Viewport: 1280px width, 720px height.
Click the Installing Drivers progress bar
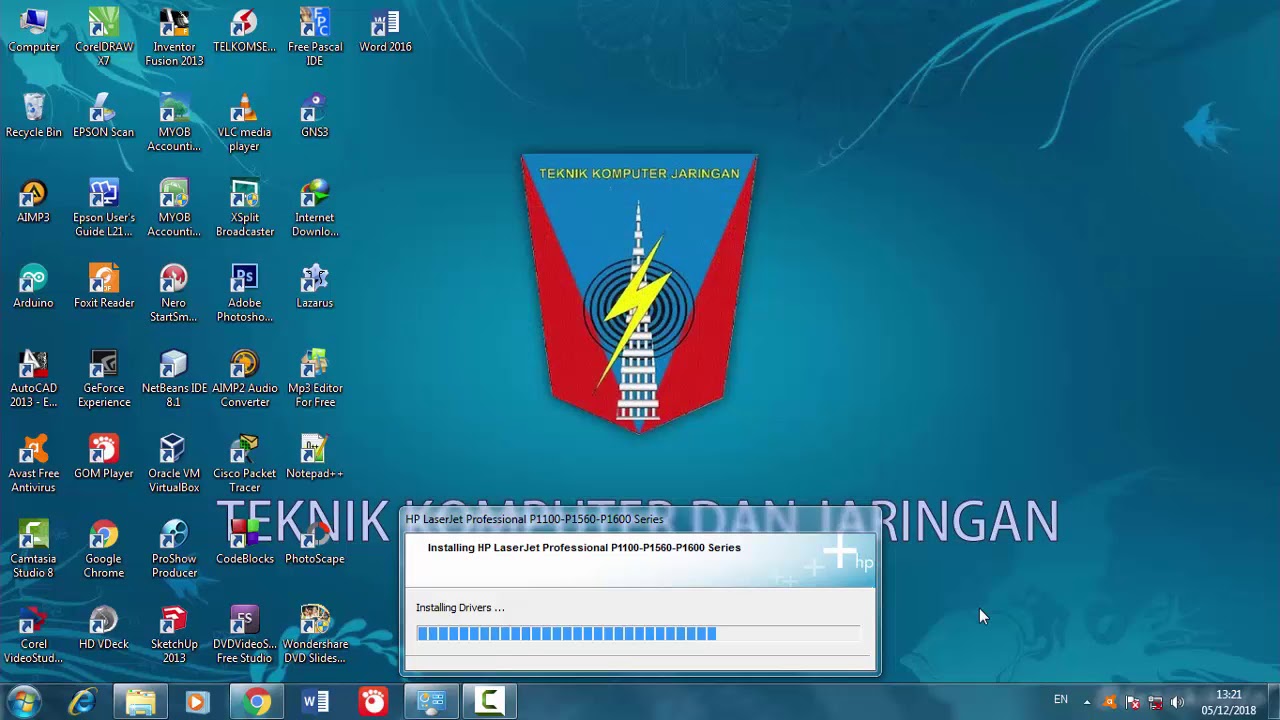click(638, 633)
